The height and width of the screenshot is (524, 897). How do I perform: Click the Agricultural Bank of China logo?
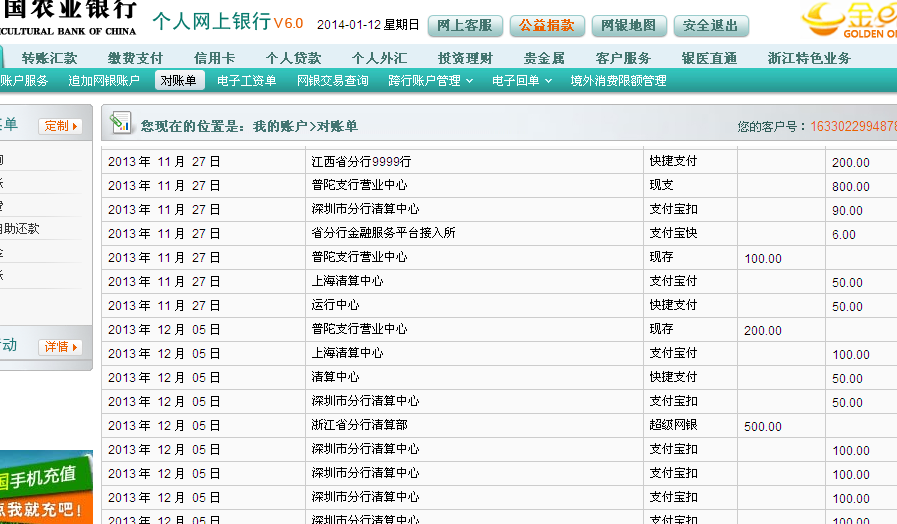[x=68, y=18]
